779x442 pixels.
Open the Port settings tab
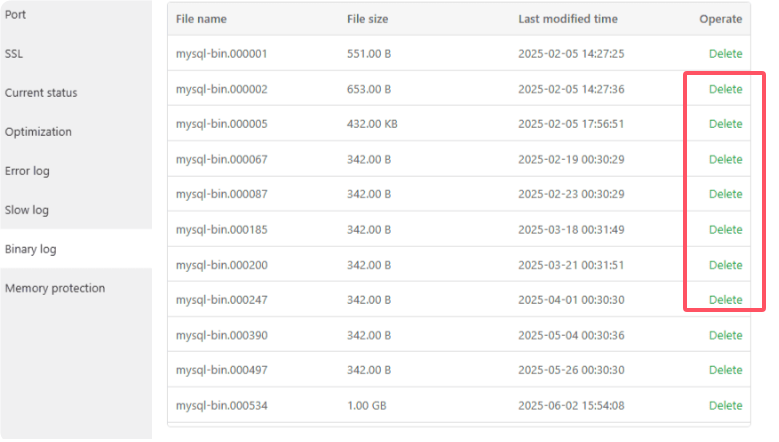pyautogui.click(x=16, y=15)
